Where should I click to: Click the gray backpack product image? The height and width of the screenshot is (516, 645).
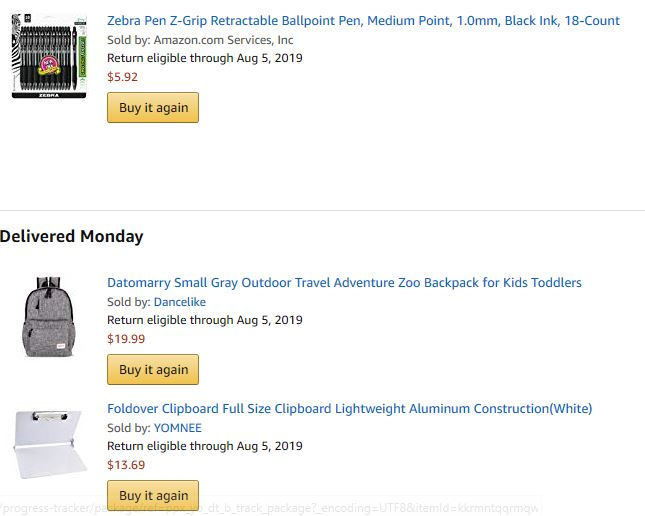tap(50, 318)
